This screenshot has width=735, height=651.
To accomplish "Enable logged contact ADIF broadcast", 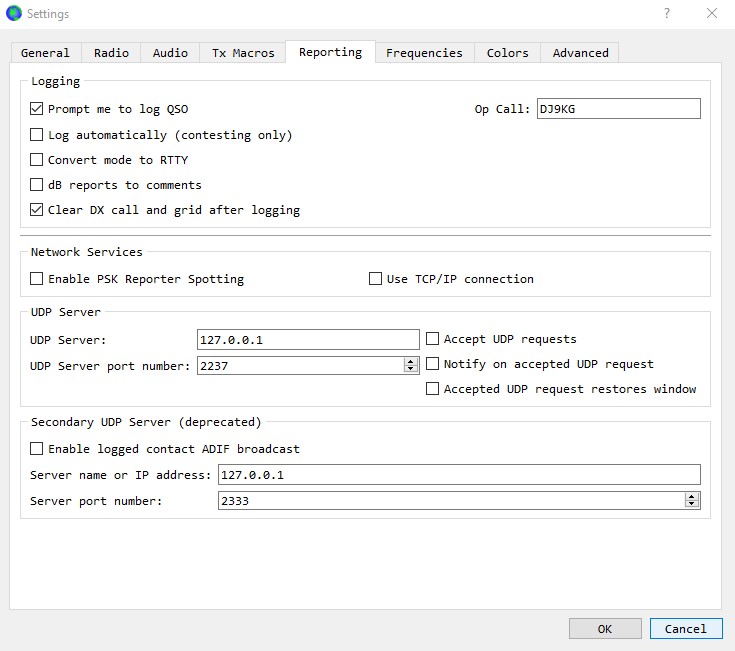I will (x=37, y=449).
